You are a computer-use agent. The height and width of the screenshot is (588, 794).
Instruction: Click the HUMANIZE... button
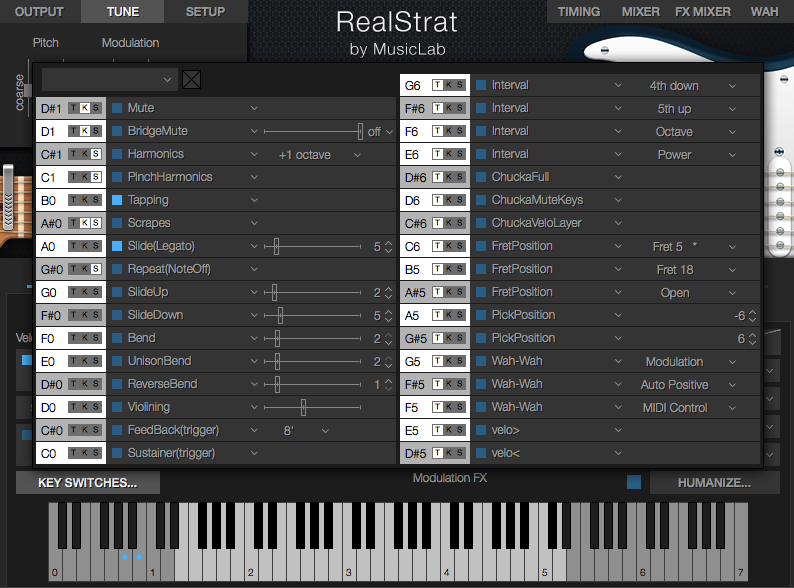(x=714, y=483)
